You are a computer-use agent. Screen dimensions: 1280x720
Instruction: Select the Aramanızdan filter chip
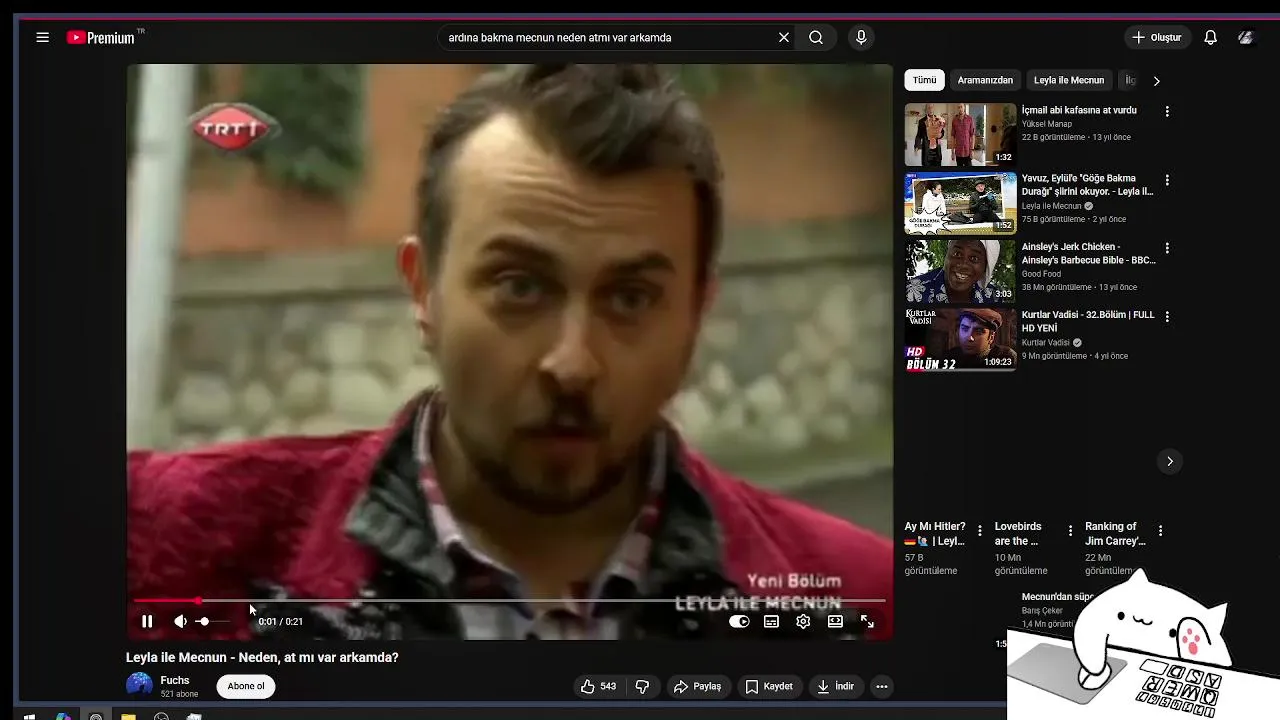[985, 80]
